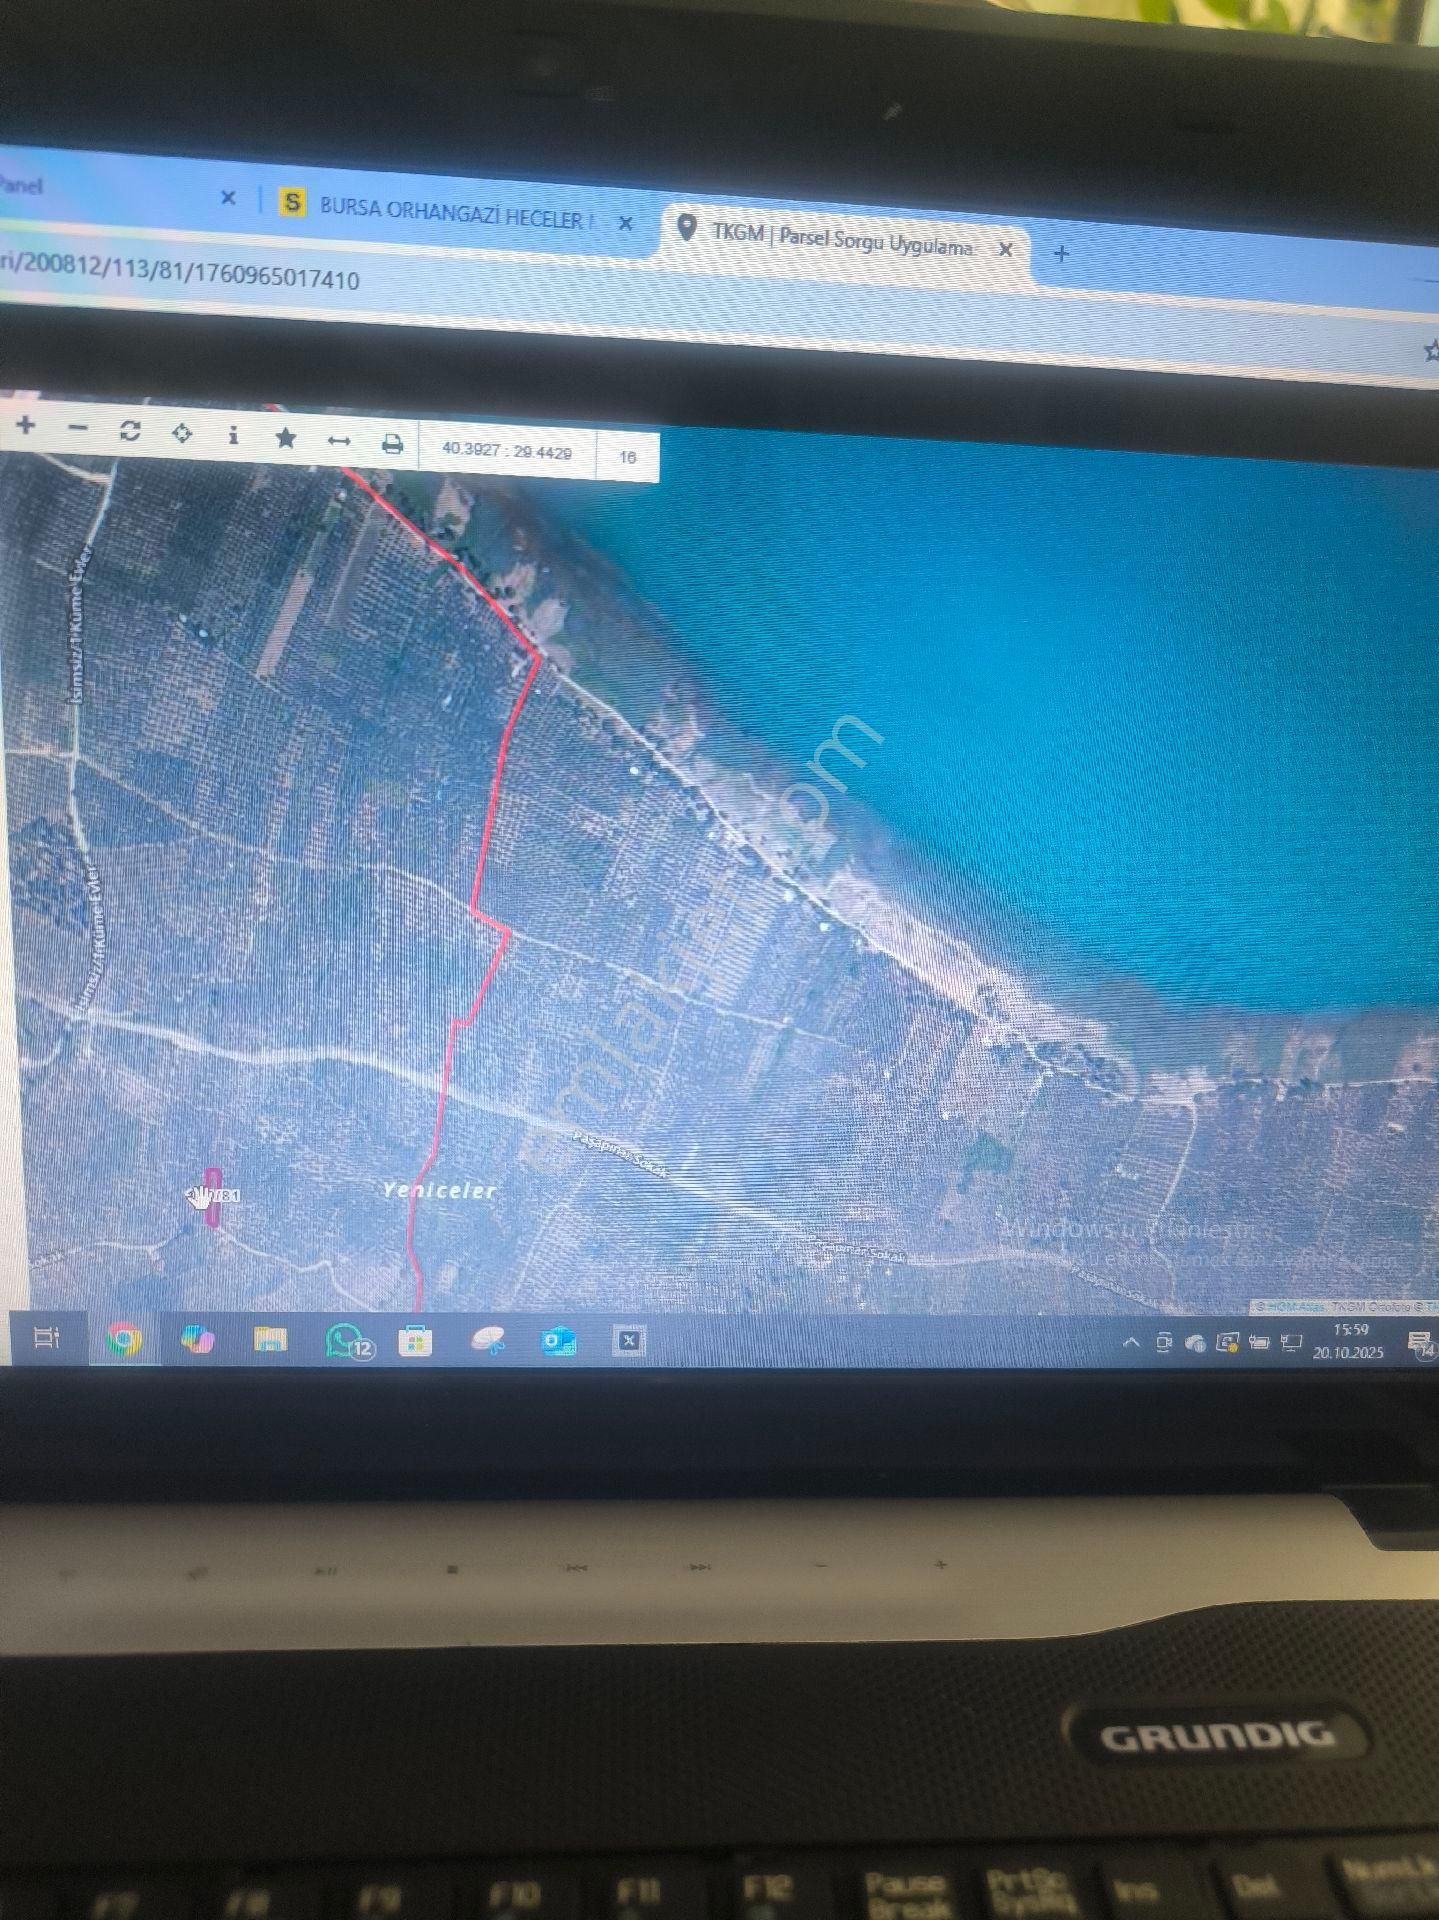Open the notification center icon
1439x1920 pixels.
[1420, 1343]
